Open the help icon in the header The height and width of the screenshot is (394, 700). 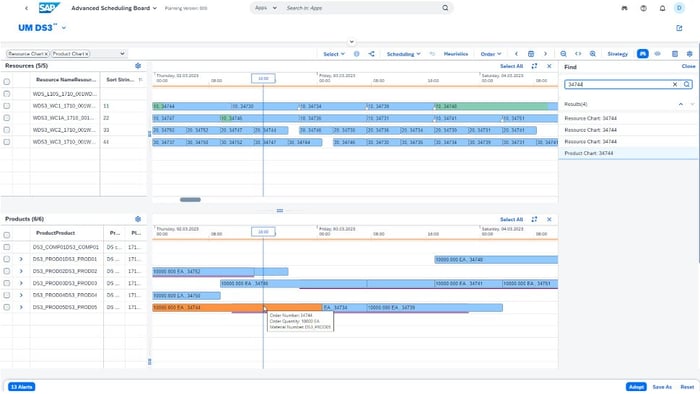click(643, 8)
